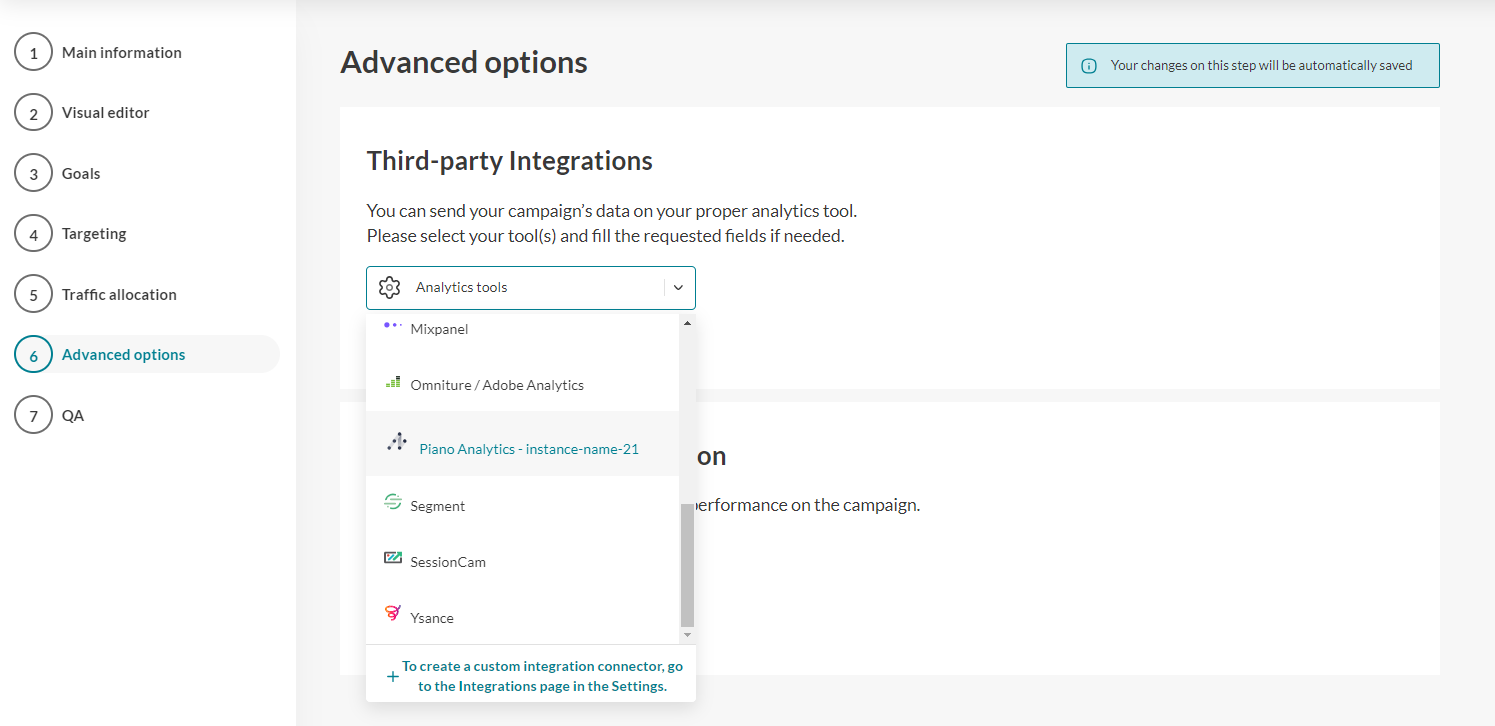The image size is (1495, 726).
Task: Click the Piano Analytics logo icon
Action: (397, 442)
